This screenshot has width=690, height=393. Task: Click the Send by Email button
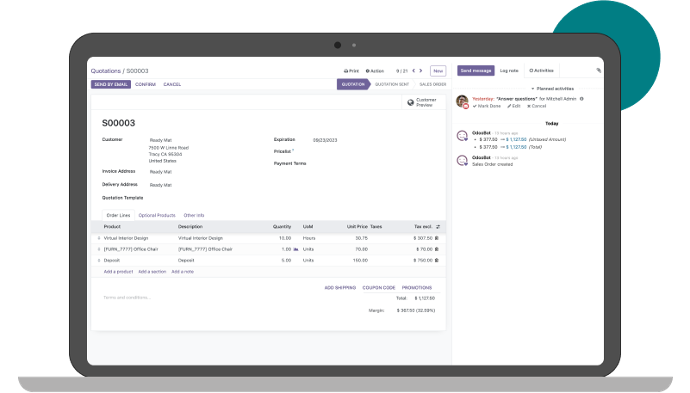tap(111, 84)
